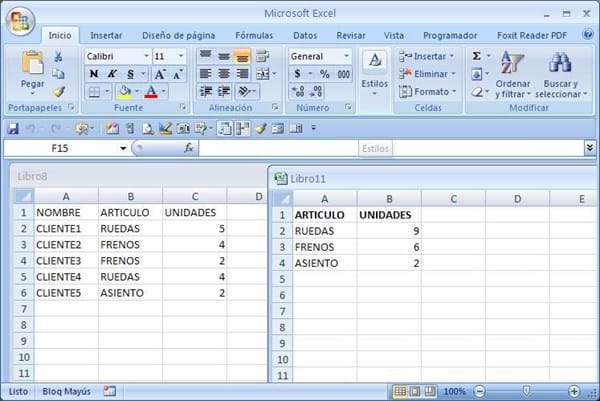Click the AutoSum sigma icon

pos(476,56)
